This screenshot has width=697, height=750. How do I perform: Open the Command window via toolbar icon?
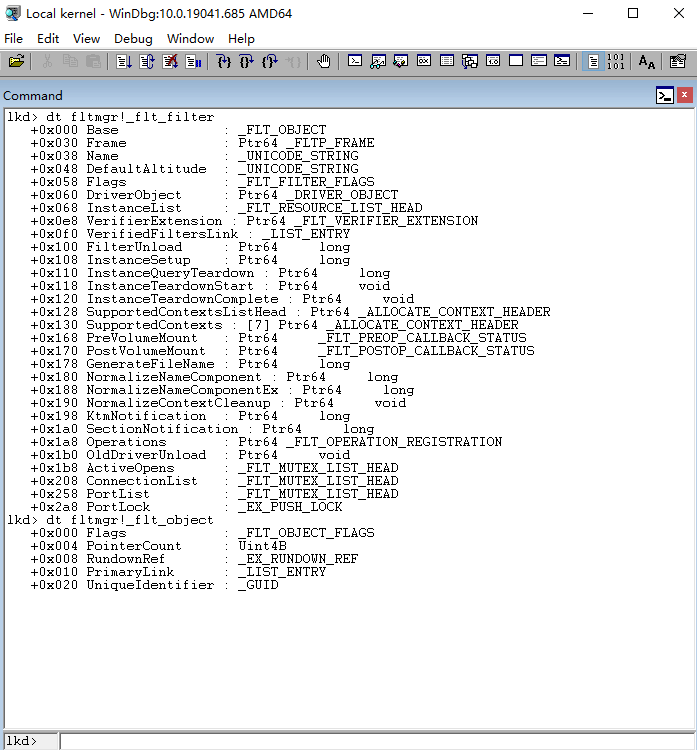pyautogui.click(x=354, y=61)
